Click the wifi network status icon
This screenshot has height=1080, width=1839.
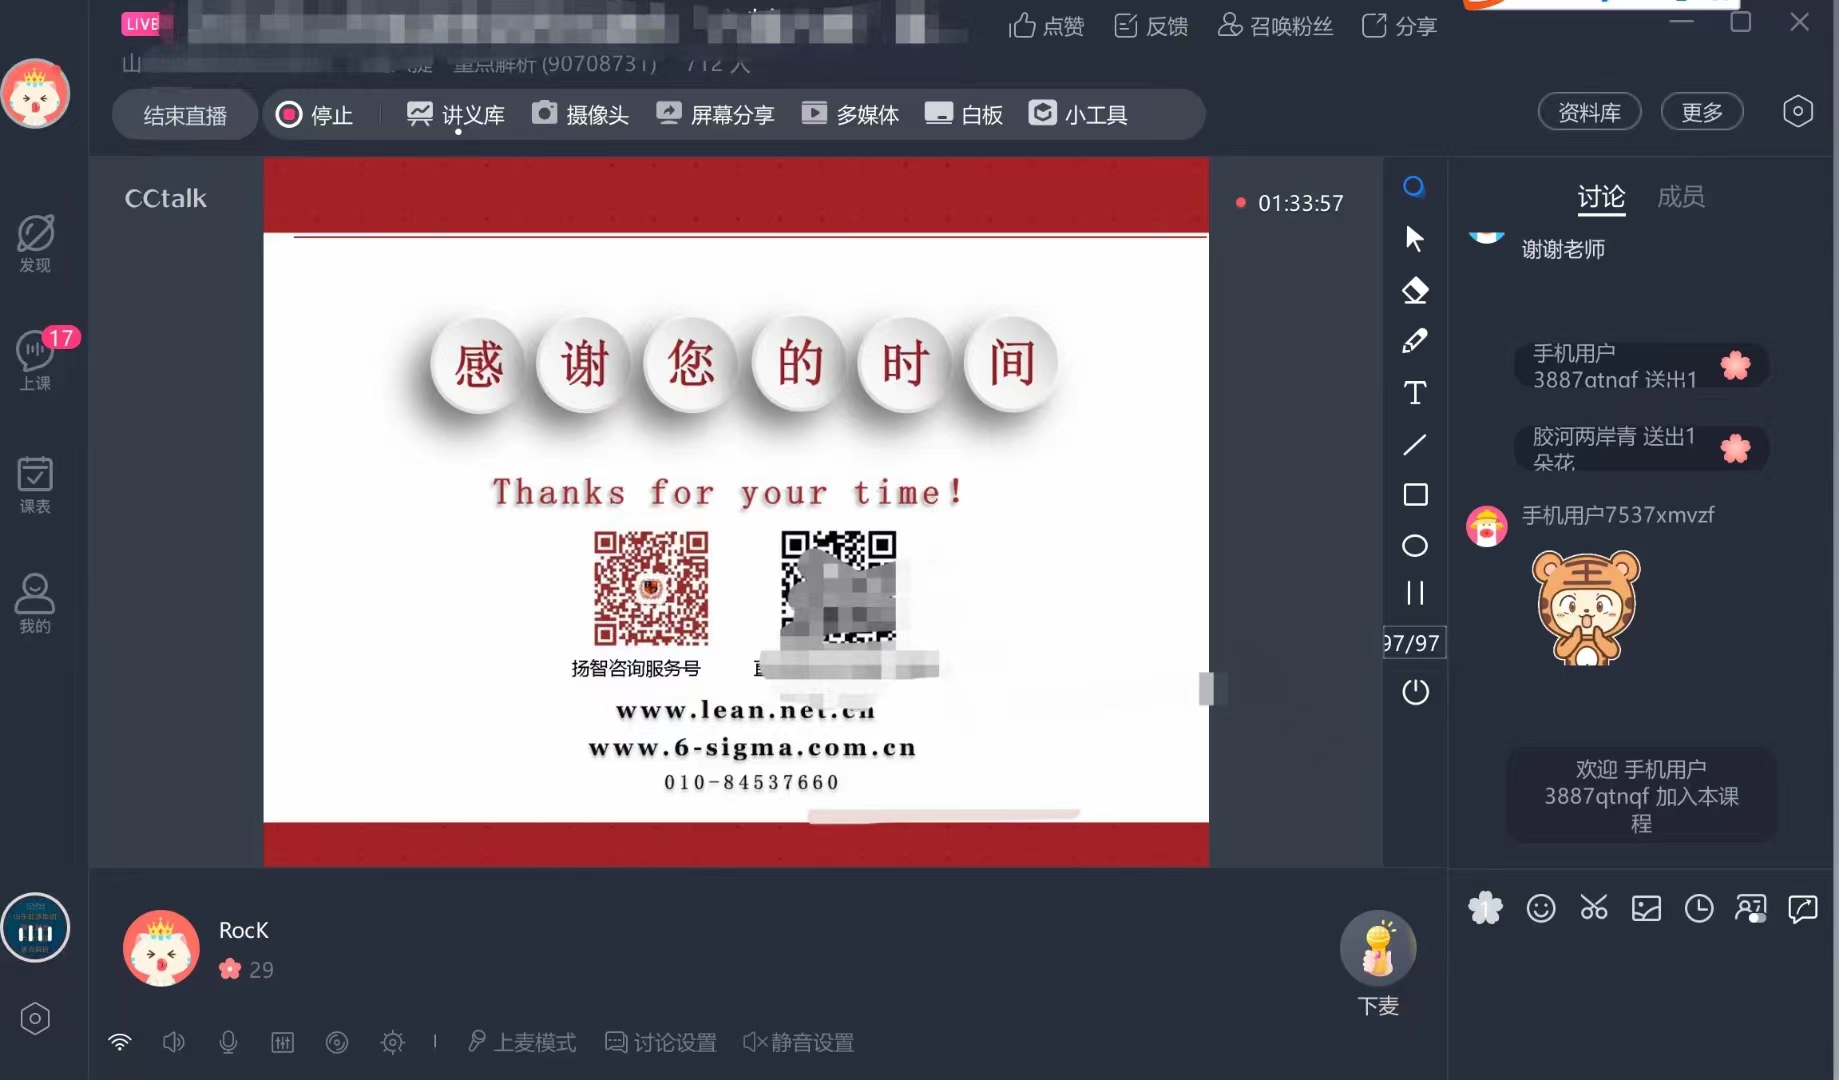pos(120,1042)
